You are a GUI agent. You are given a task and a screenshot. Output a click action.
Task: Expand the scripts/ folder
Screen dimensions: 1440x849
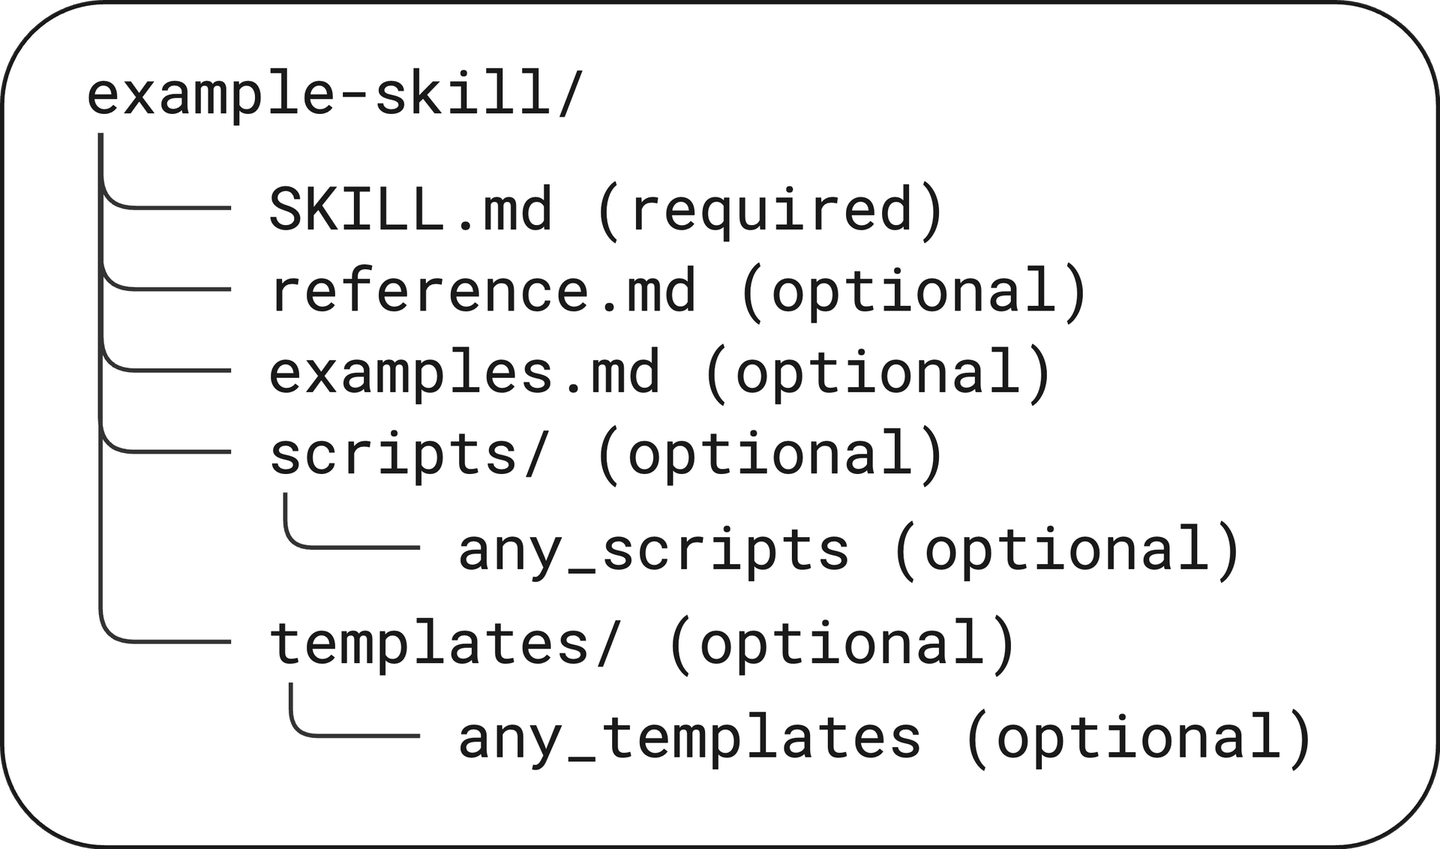click(x=410, y=453)
